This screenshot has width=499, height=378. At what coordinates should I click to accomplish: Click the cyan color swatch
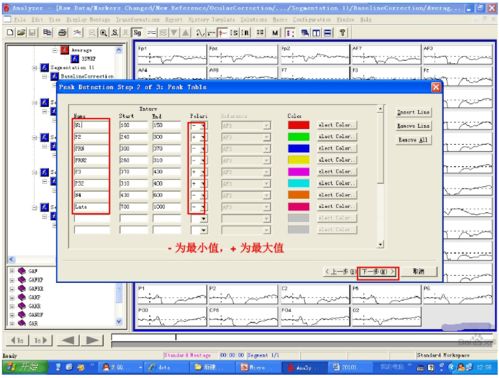click(x=298, y=183)
